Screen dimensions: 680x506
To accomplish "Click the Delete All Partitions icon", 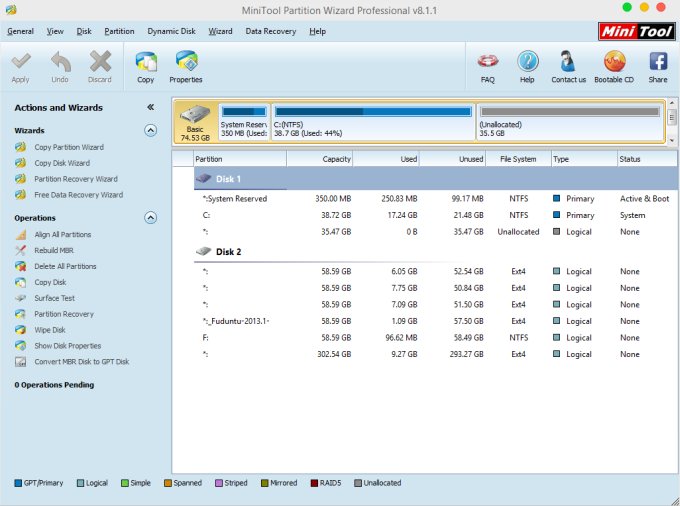I will 20,266.
